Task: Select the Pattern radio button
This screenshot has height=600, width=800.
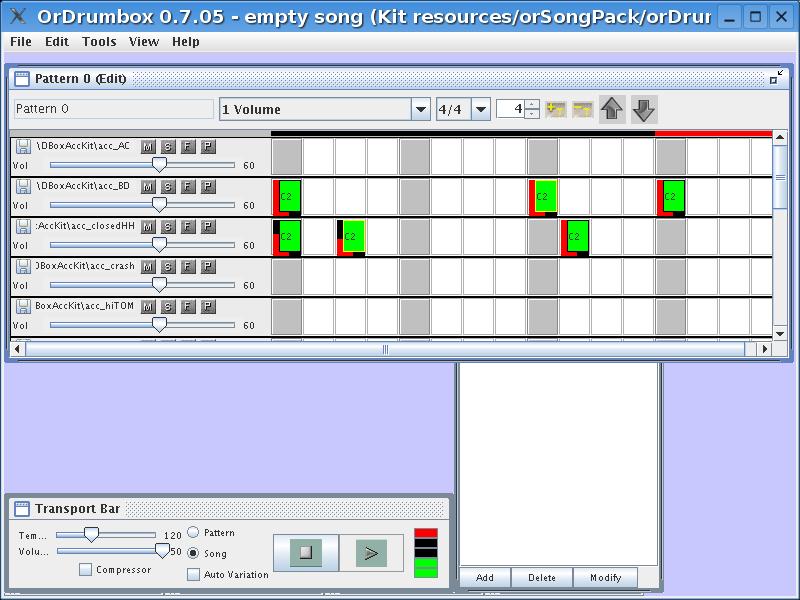Action: coord(194,533)
